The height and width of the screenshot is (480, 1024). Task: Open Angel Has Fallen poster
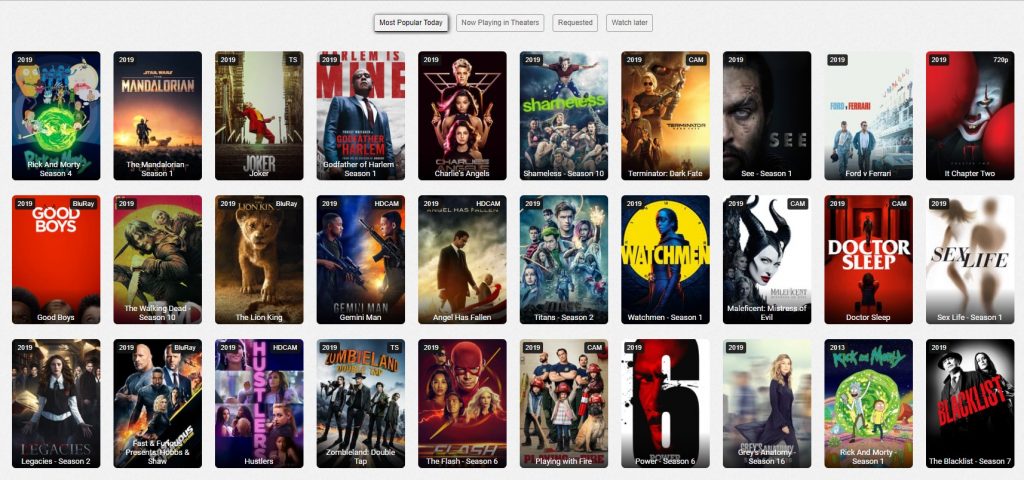462,259
